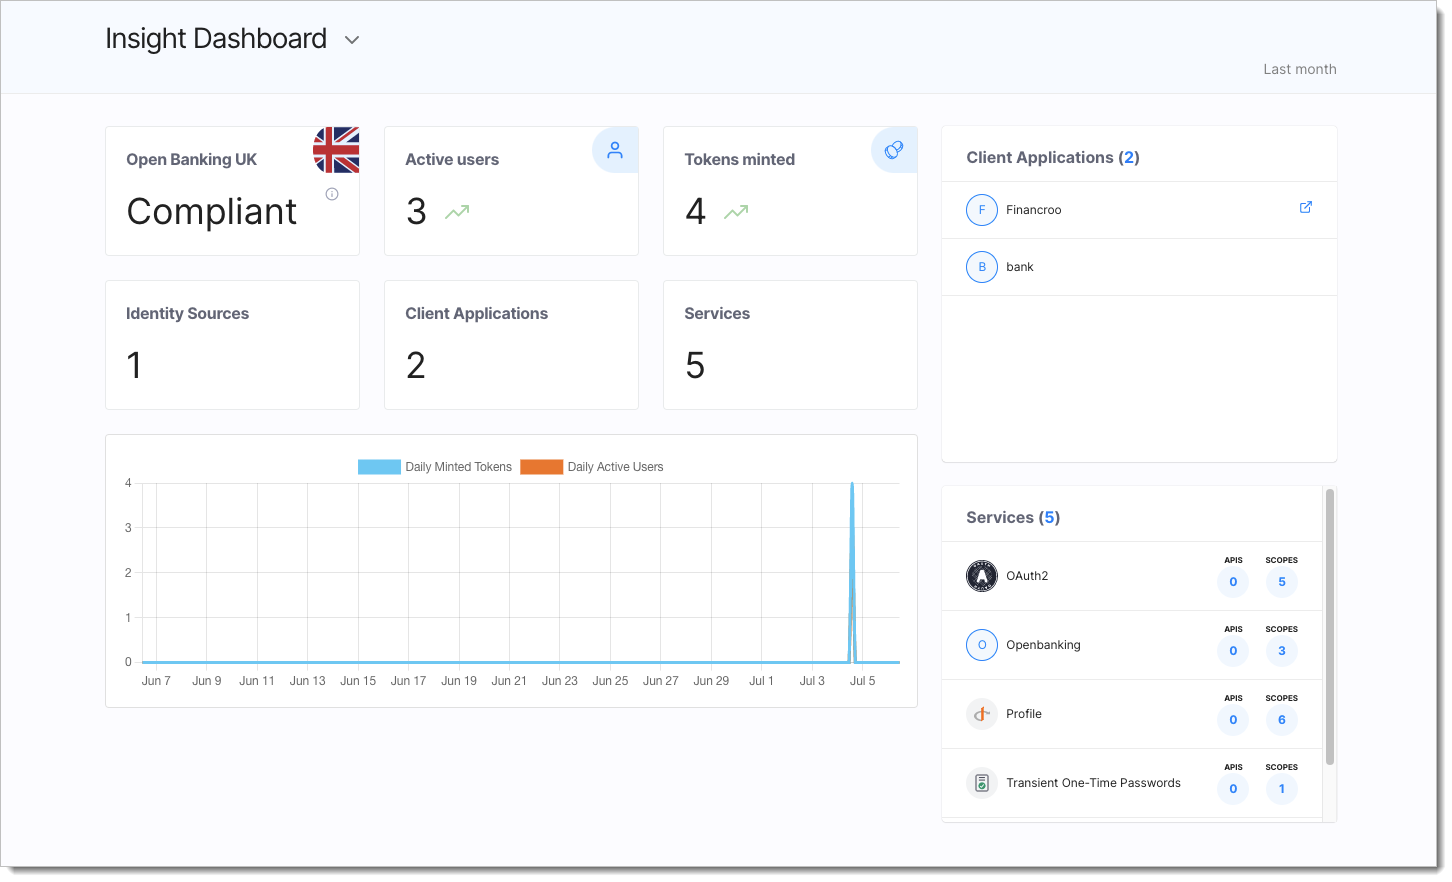Click the Active users trend arrow
Image resolution: width=1452 pixels, height=882 pixels.
pos(457,212)
